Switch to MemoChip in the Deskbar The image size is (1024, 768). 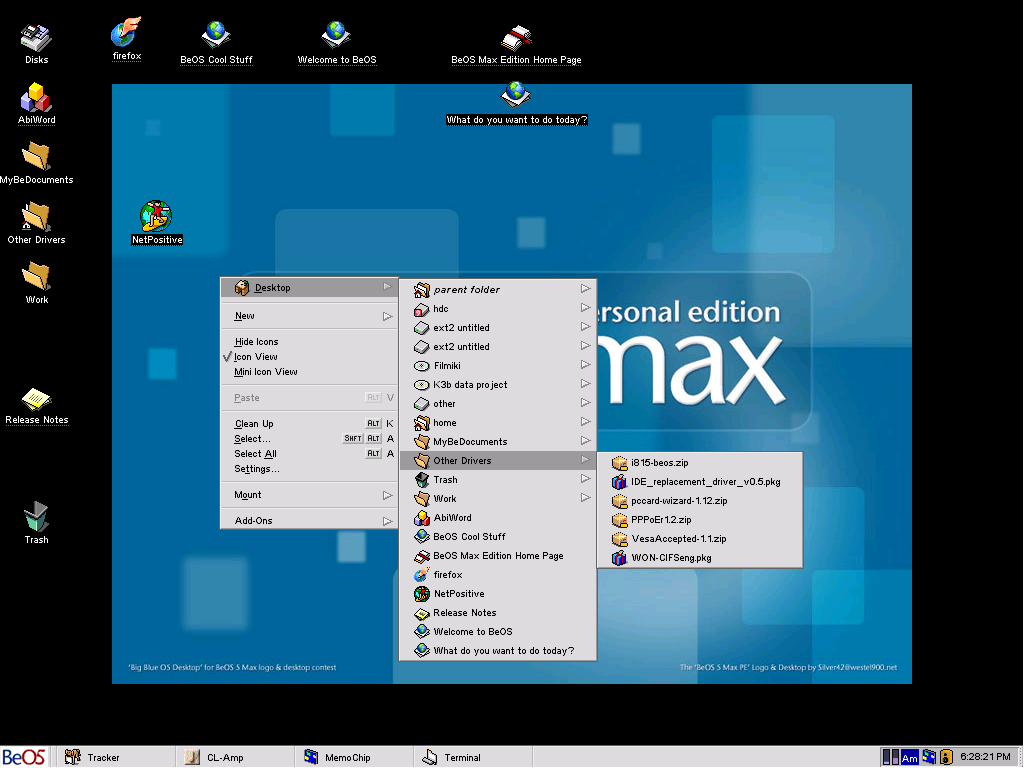click(353, 757)
